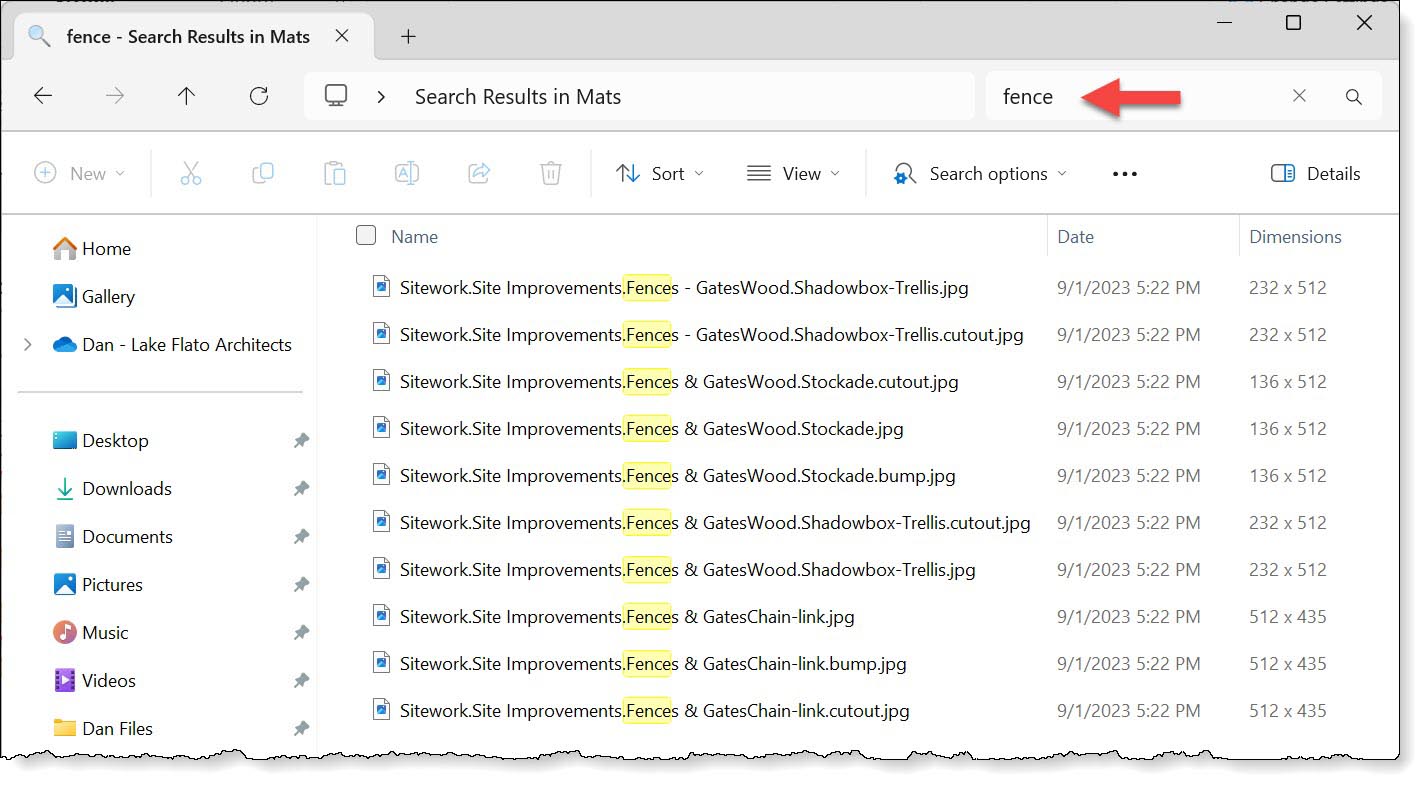Open a new File Explorer tab
1426x786 pixels.
407,35
